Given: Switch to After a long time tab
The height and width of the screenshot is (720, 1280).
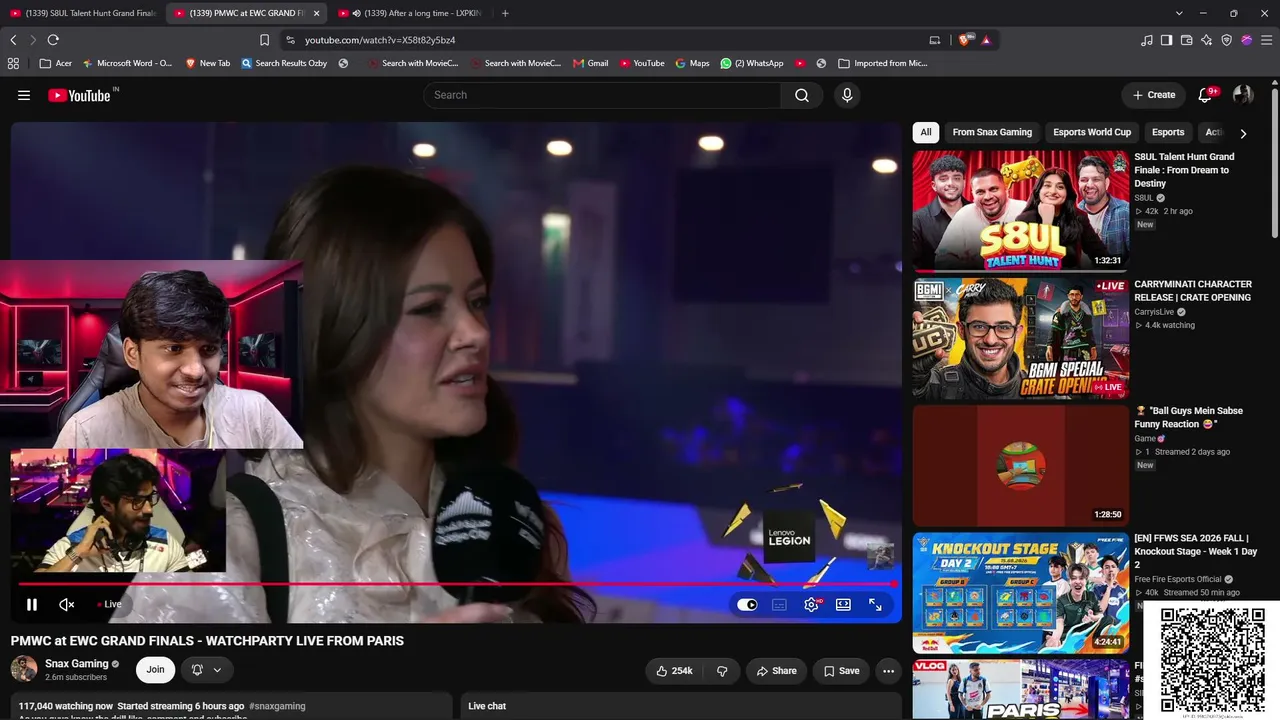Looking at the screenshot, I should point(410,13).
